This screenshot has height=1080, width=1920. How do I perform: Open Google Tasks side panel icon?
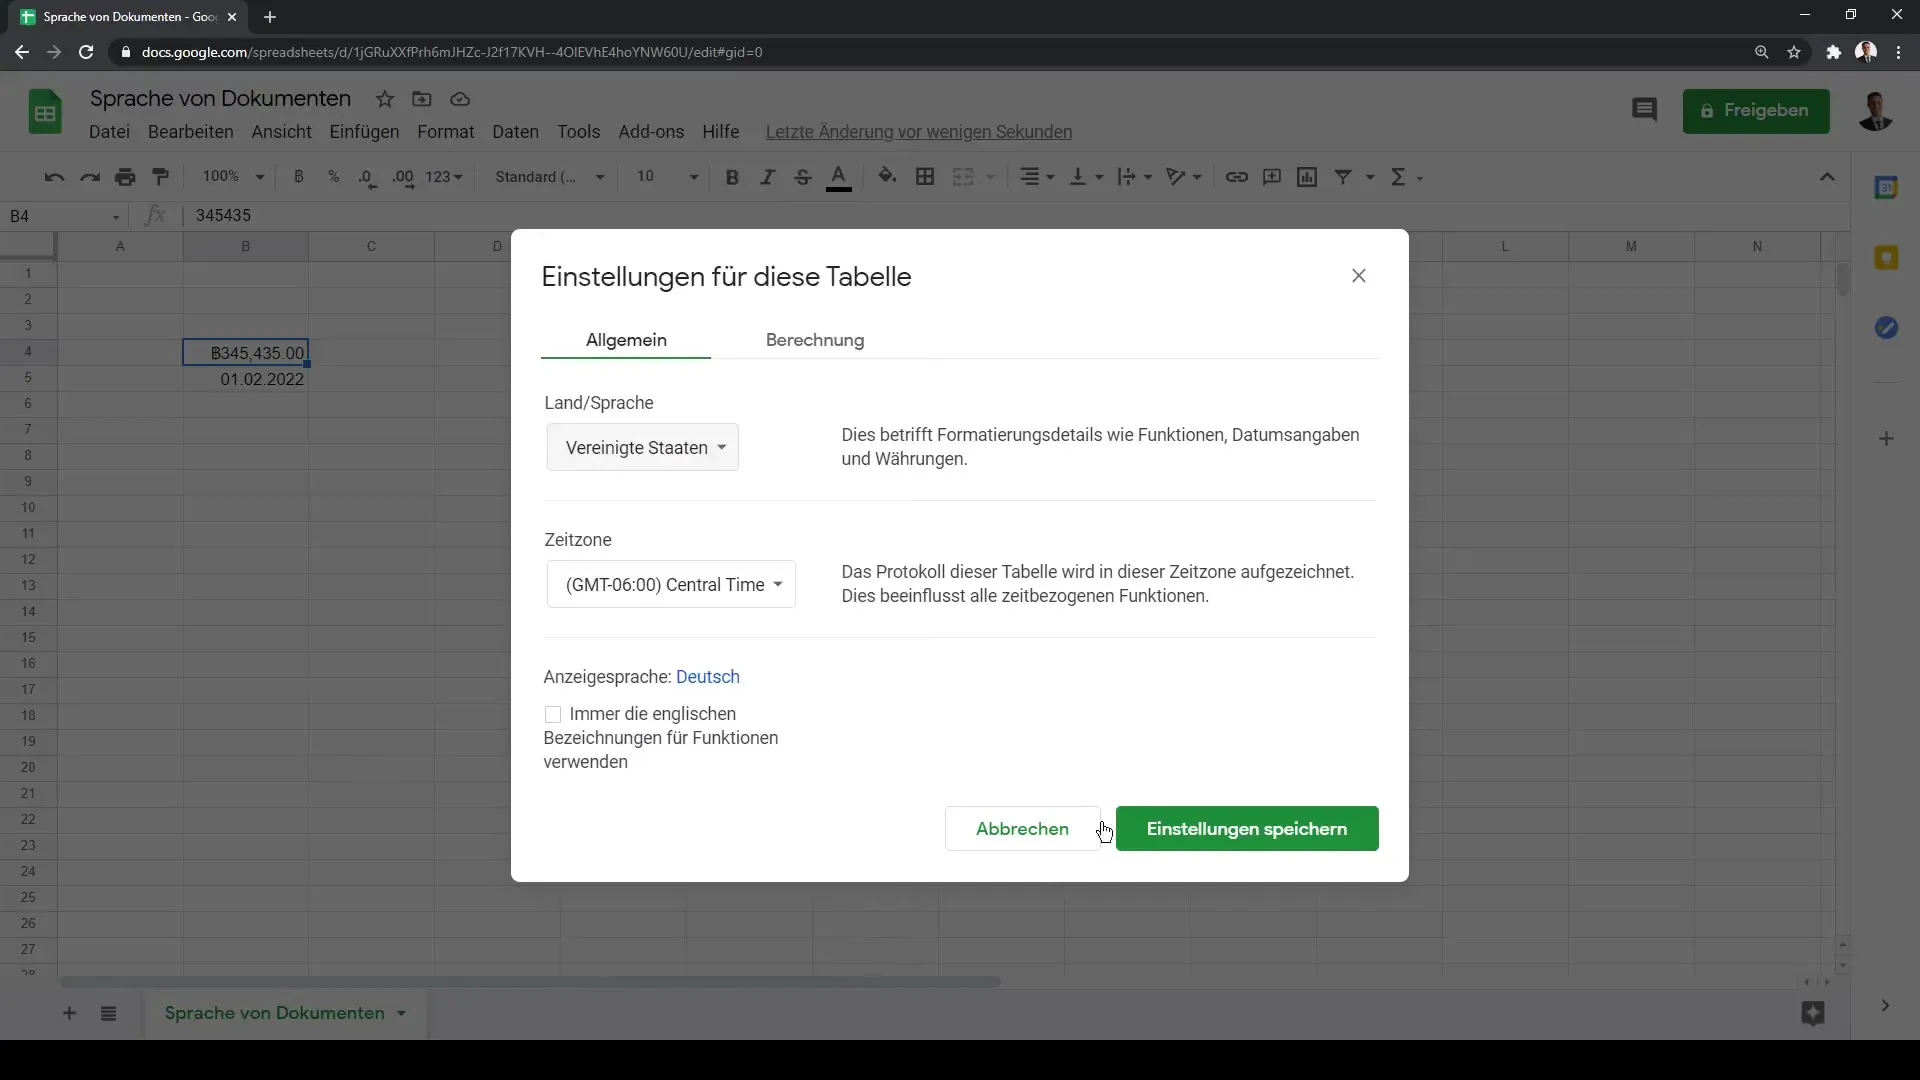coord(1886,328)
